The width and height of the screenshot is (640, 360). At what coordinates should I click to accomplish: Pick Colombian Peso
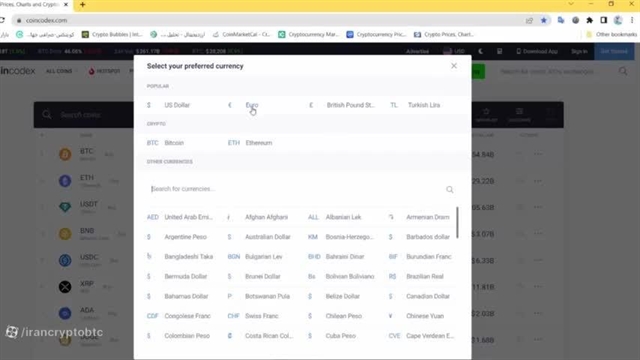click(187, 336)
